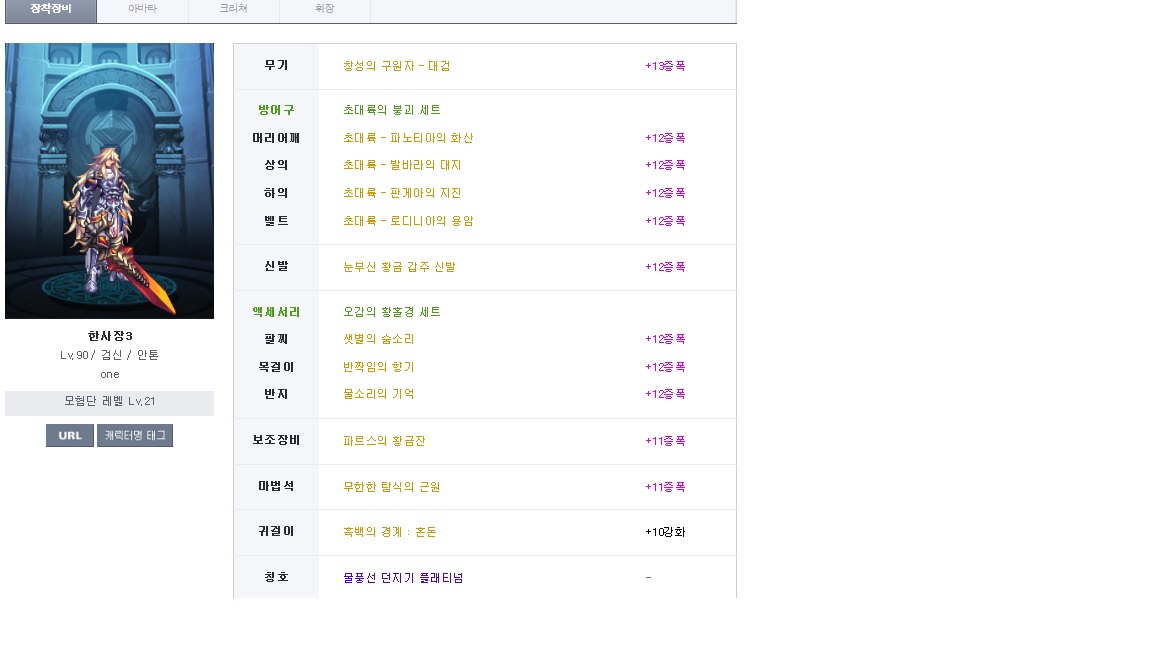This screenshot has height=648, width=1152.
Task: Click earring item 흑백의 경계 : 혼돈
Action: click(389, 532)
